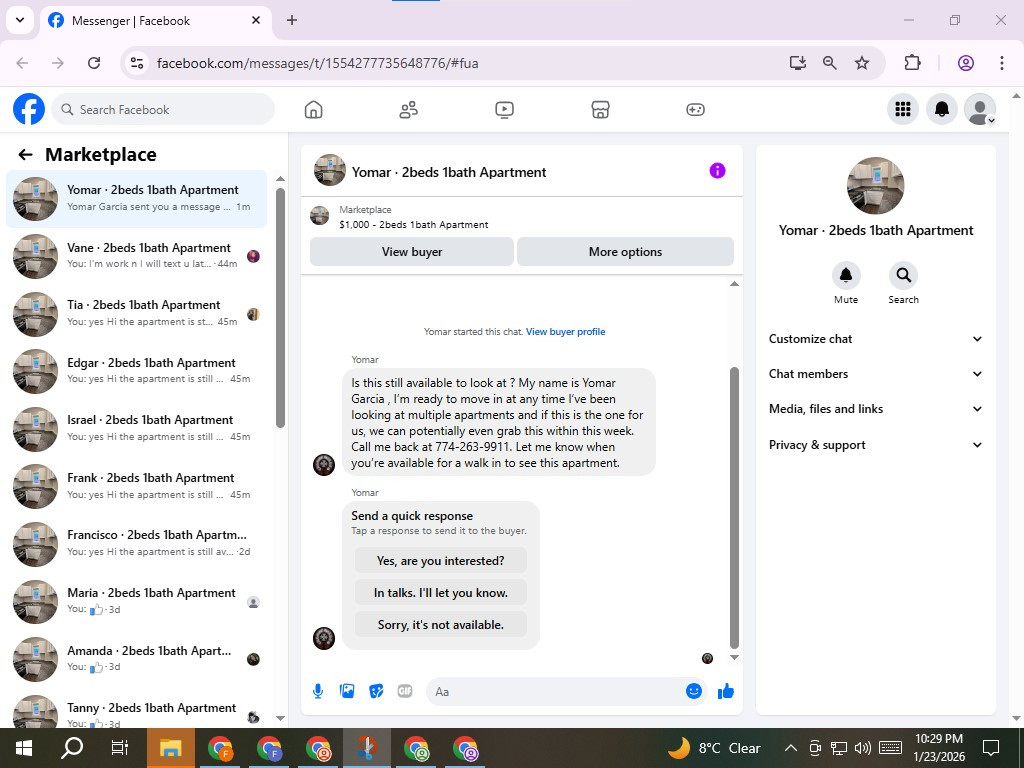Open the browser zoom magnifier icon
Viewport: 1024px width, 768px height.
(x=829, y=63)
